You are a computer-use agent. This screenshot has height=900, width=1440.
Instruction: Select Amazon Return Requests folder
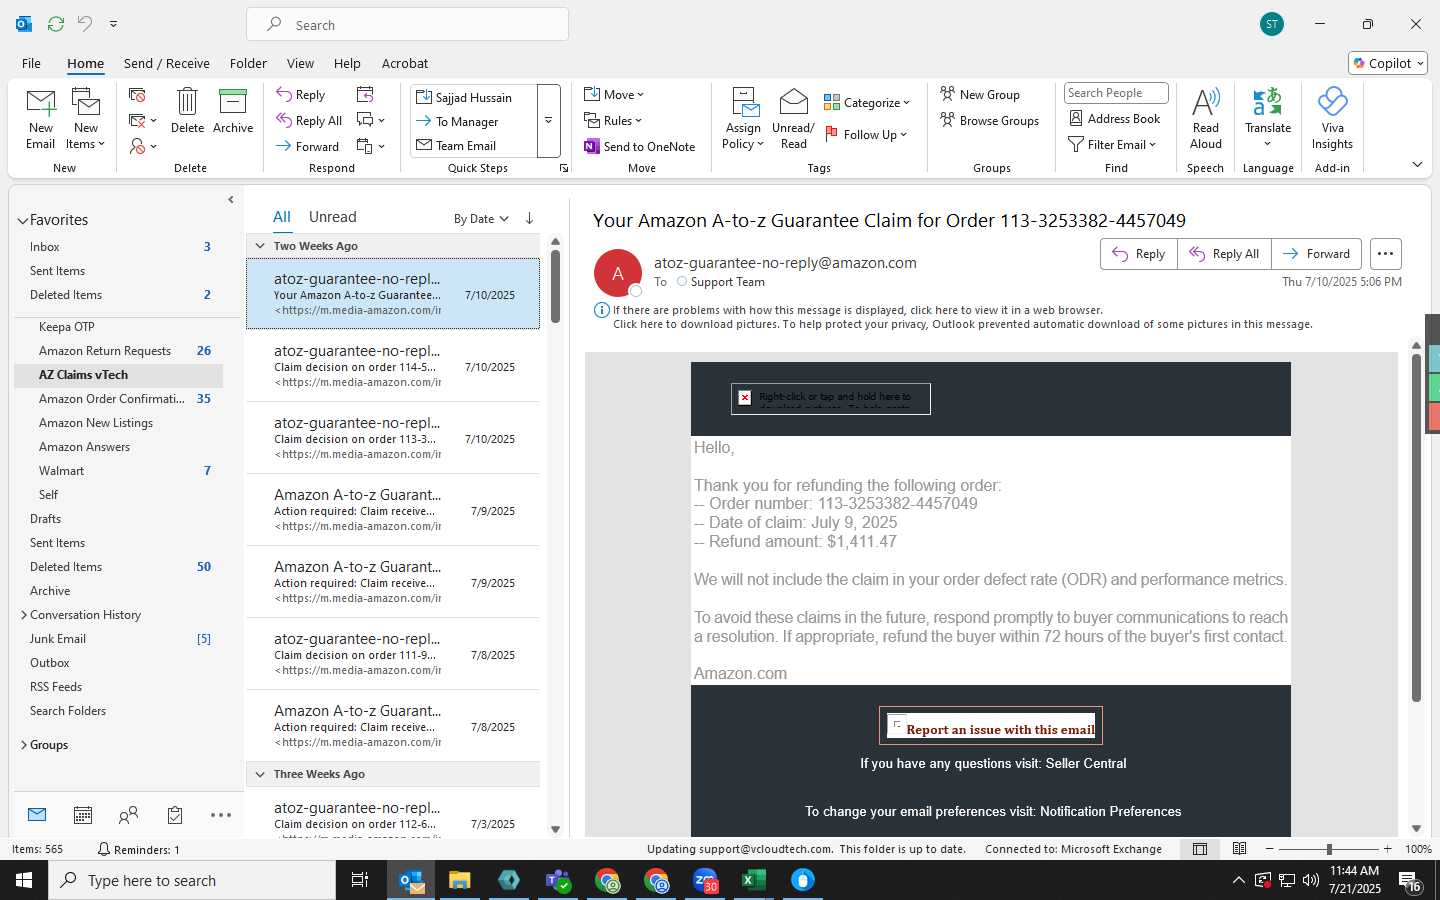pos(105,351)
